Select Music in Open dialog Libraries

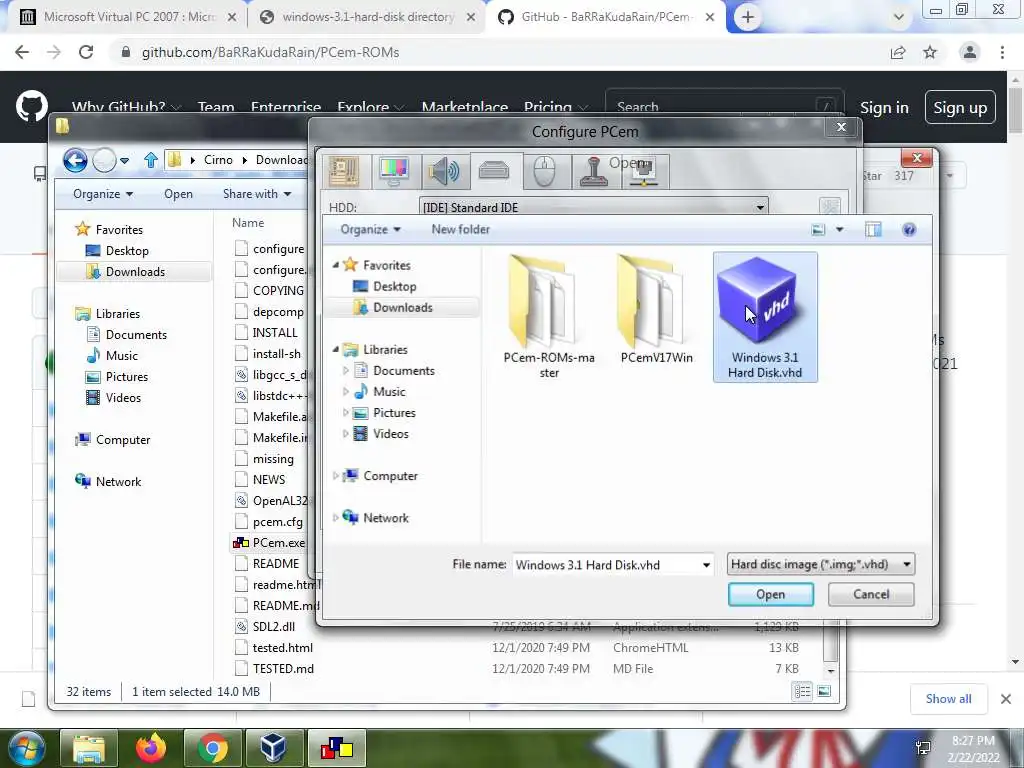(389, 392)
